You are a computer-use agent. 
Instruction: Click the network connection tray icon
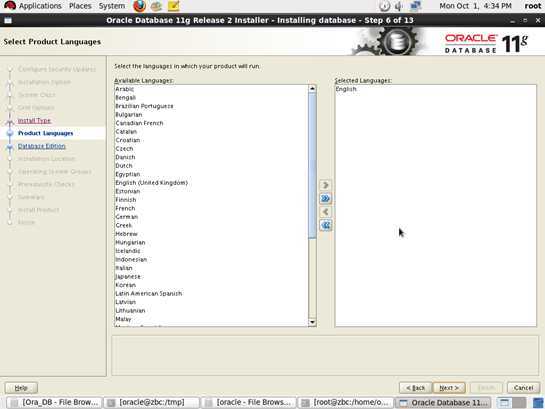click(415, 6)
